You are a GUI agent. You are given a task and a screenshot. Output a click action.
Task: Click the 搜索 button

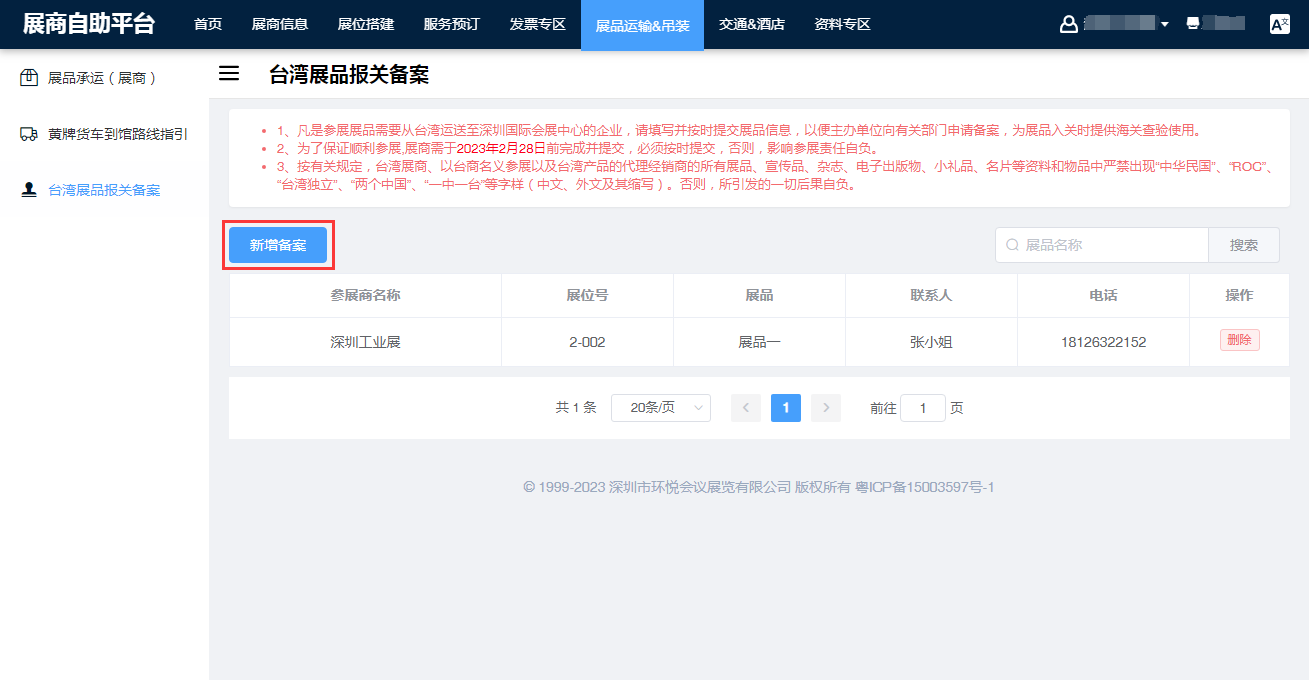click(x=1243, y=245)
